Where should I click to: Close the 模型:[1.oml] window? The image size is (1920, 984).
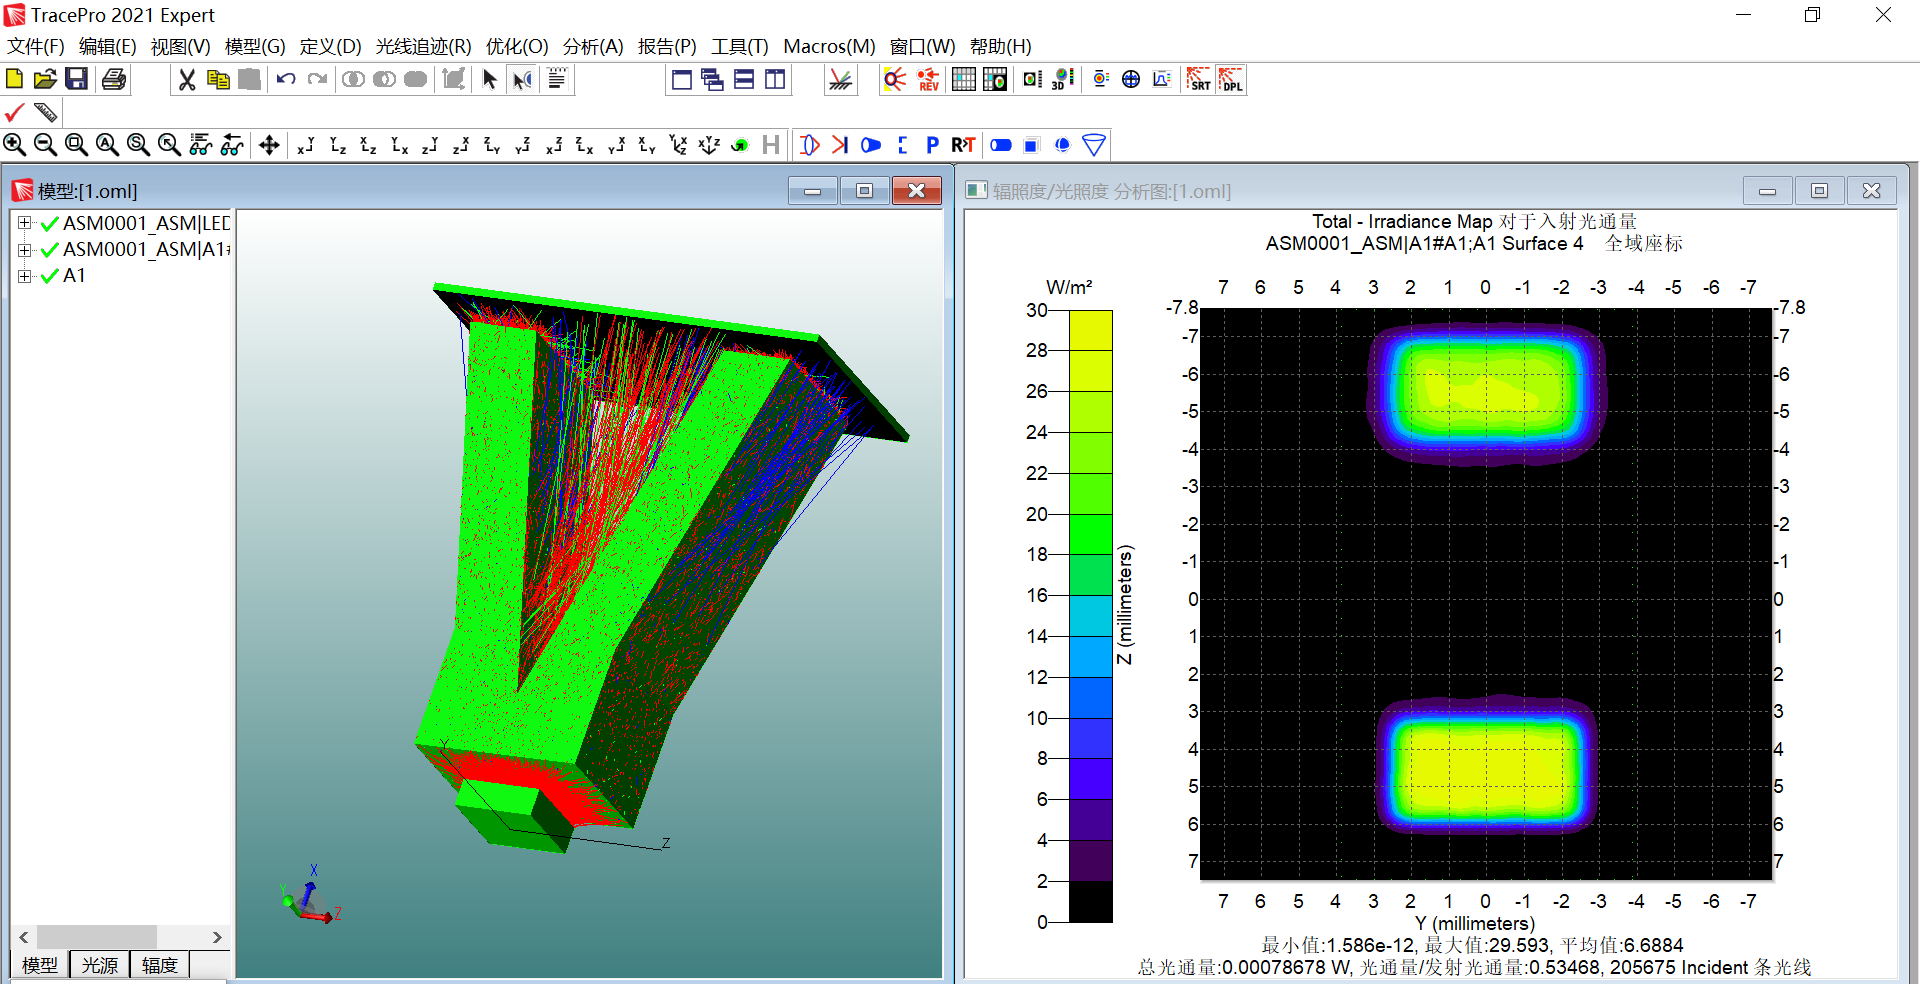[x=917, y=191]
